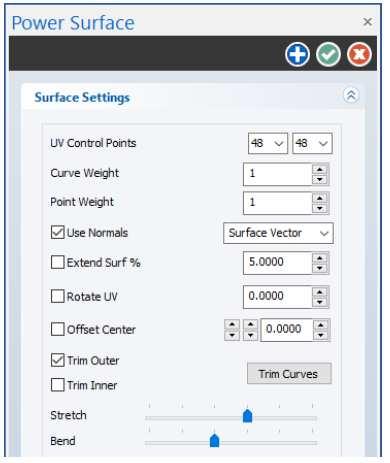Uncheck the Use Normals checkbox
The height and width of the screenshot is (463, 390).
[58, 232]
